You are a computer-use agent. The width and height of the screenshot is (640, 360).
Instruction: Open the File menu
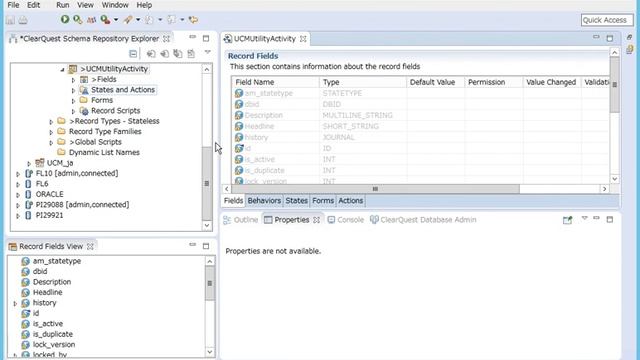(x=13, y=5)
